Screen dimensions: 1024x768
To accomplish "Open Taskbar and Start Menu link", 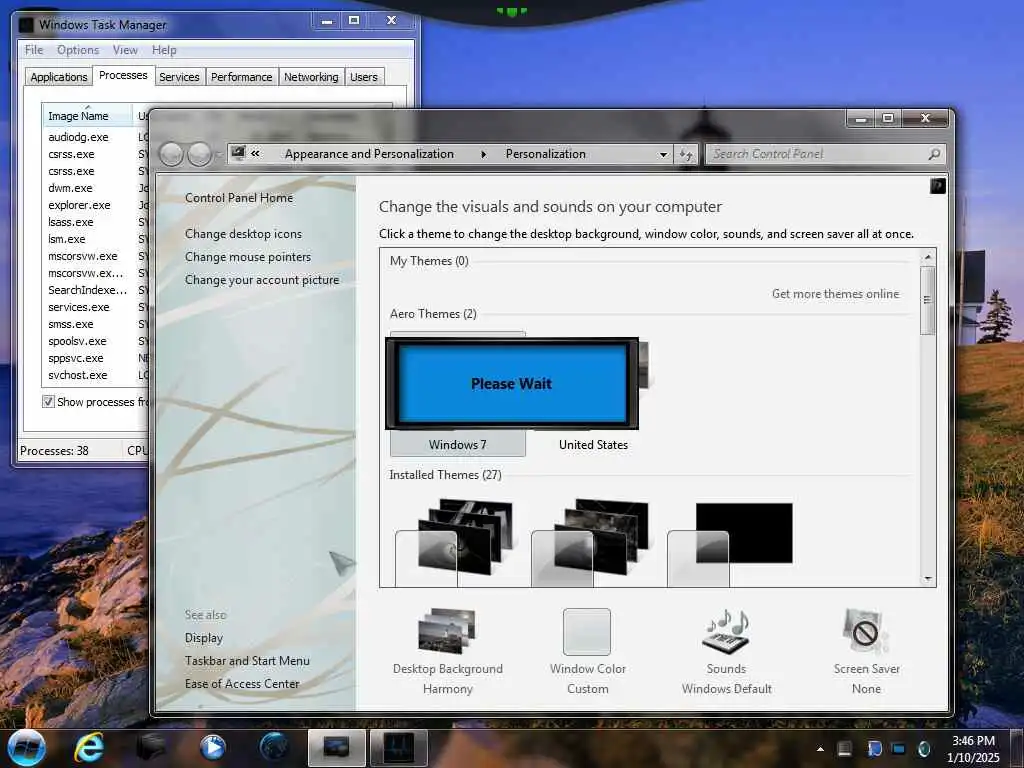I will point(247,660).
